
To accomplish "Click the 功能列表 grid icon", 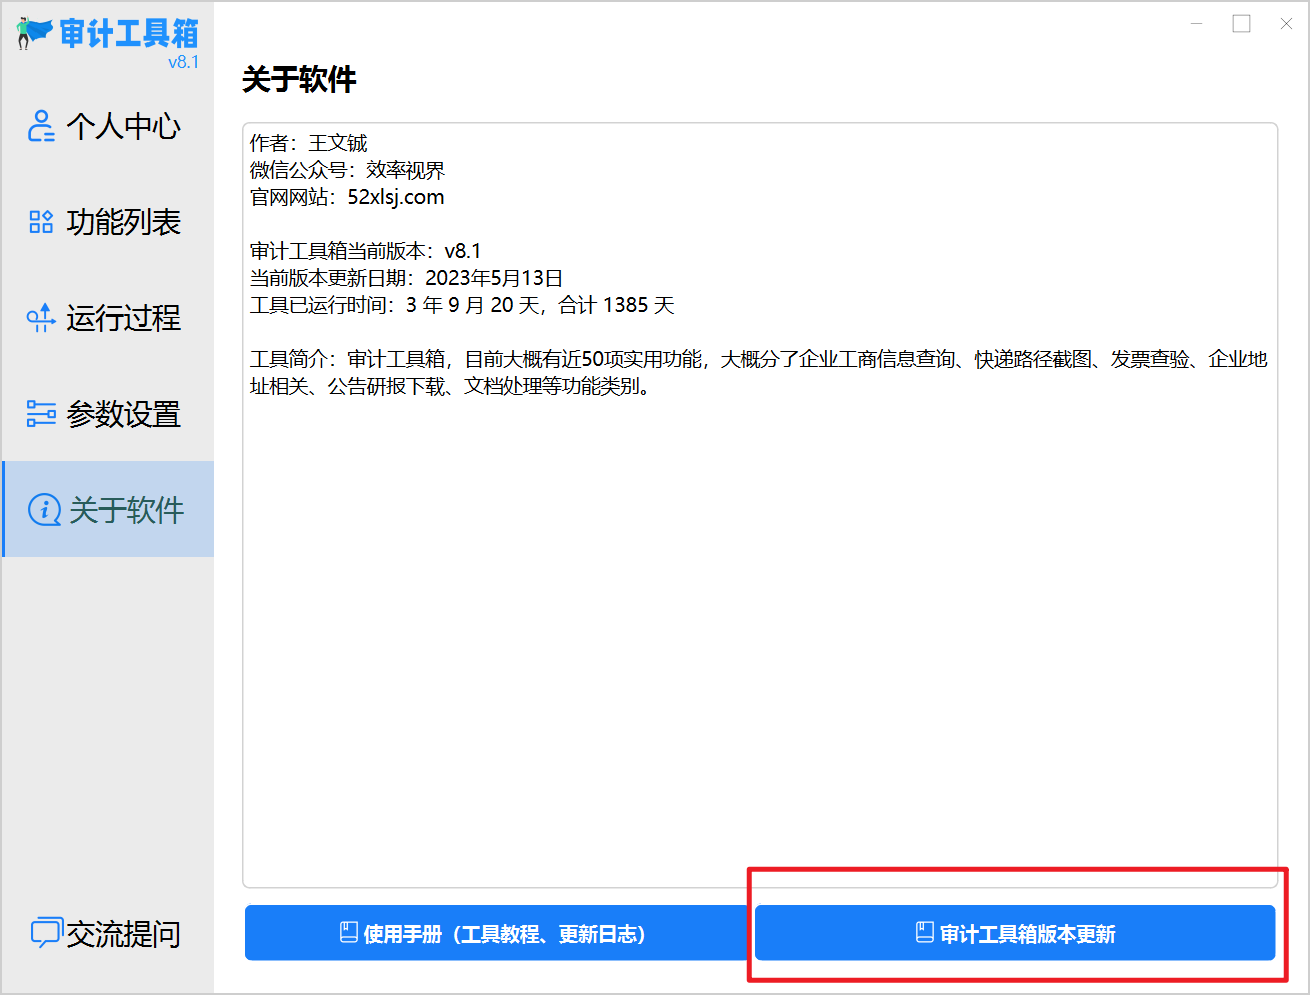I will coord(40,222).
